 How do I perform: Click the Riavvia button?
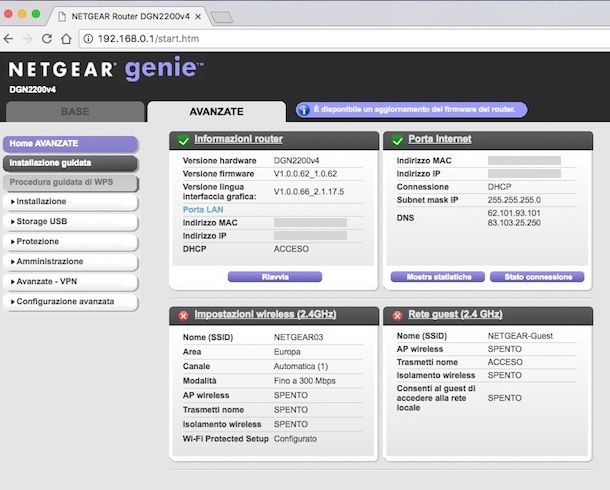[275, 277]
